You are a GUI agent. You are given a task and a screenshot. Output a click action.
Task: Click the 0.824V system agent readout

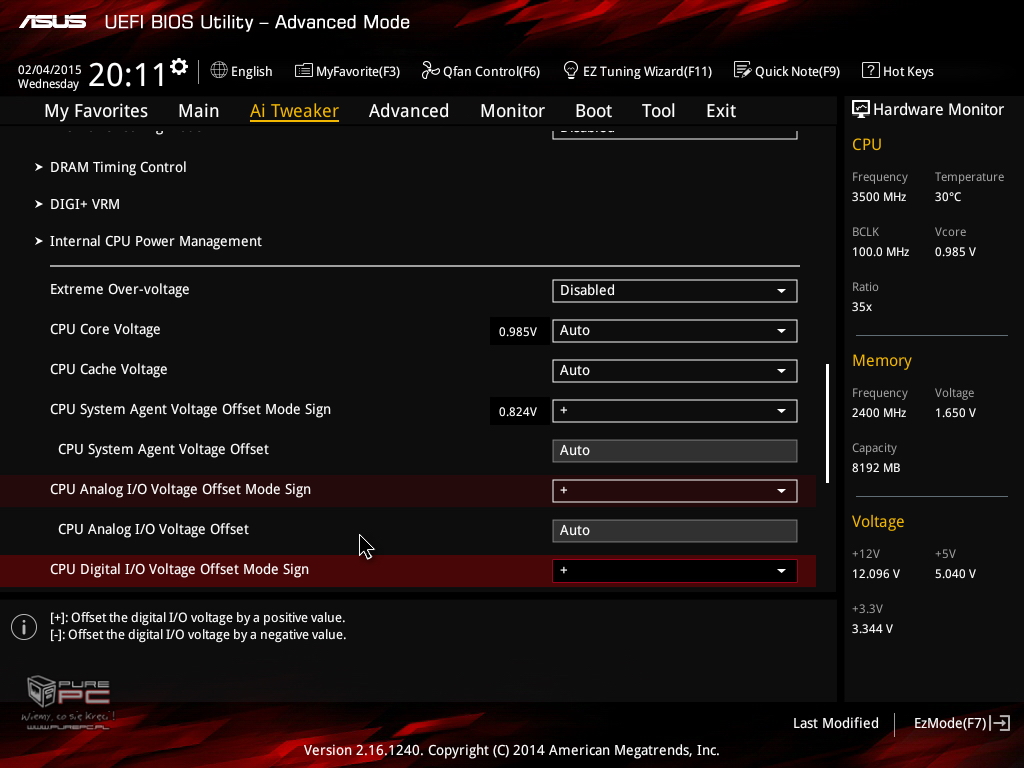point(518,411)
